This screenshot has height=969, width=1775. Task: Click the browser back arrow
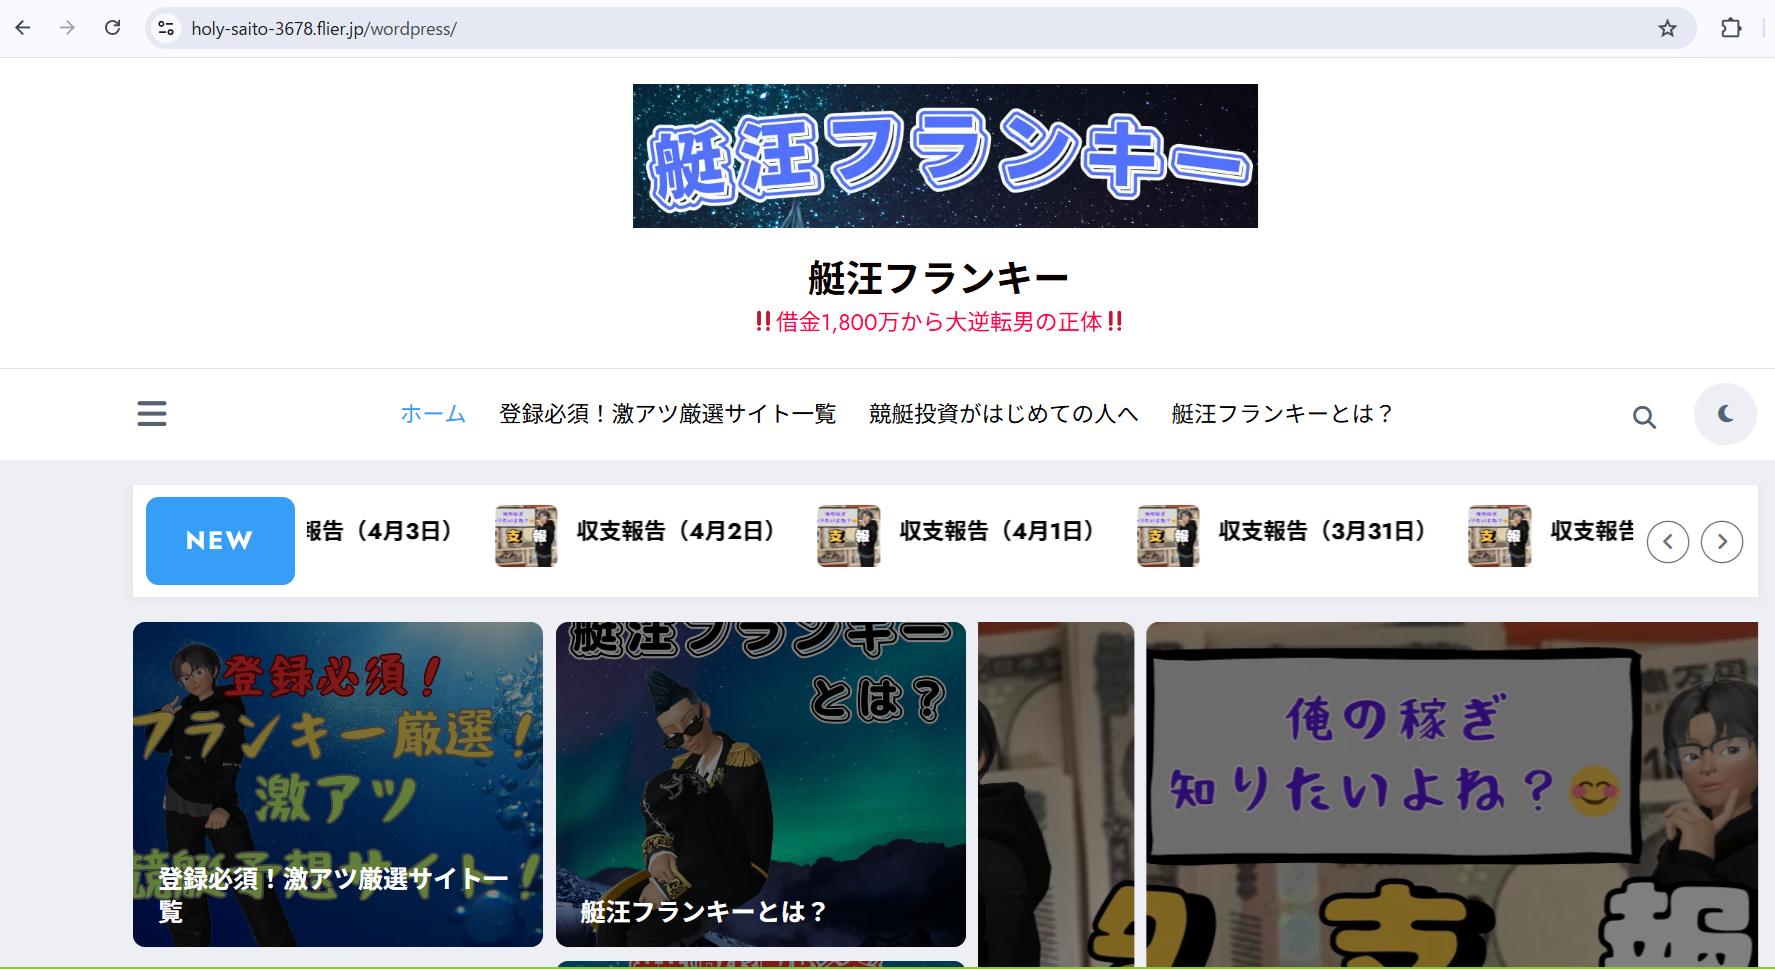pos(22,28)
